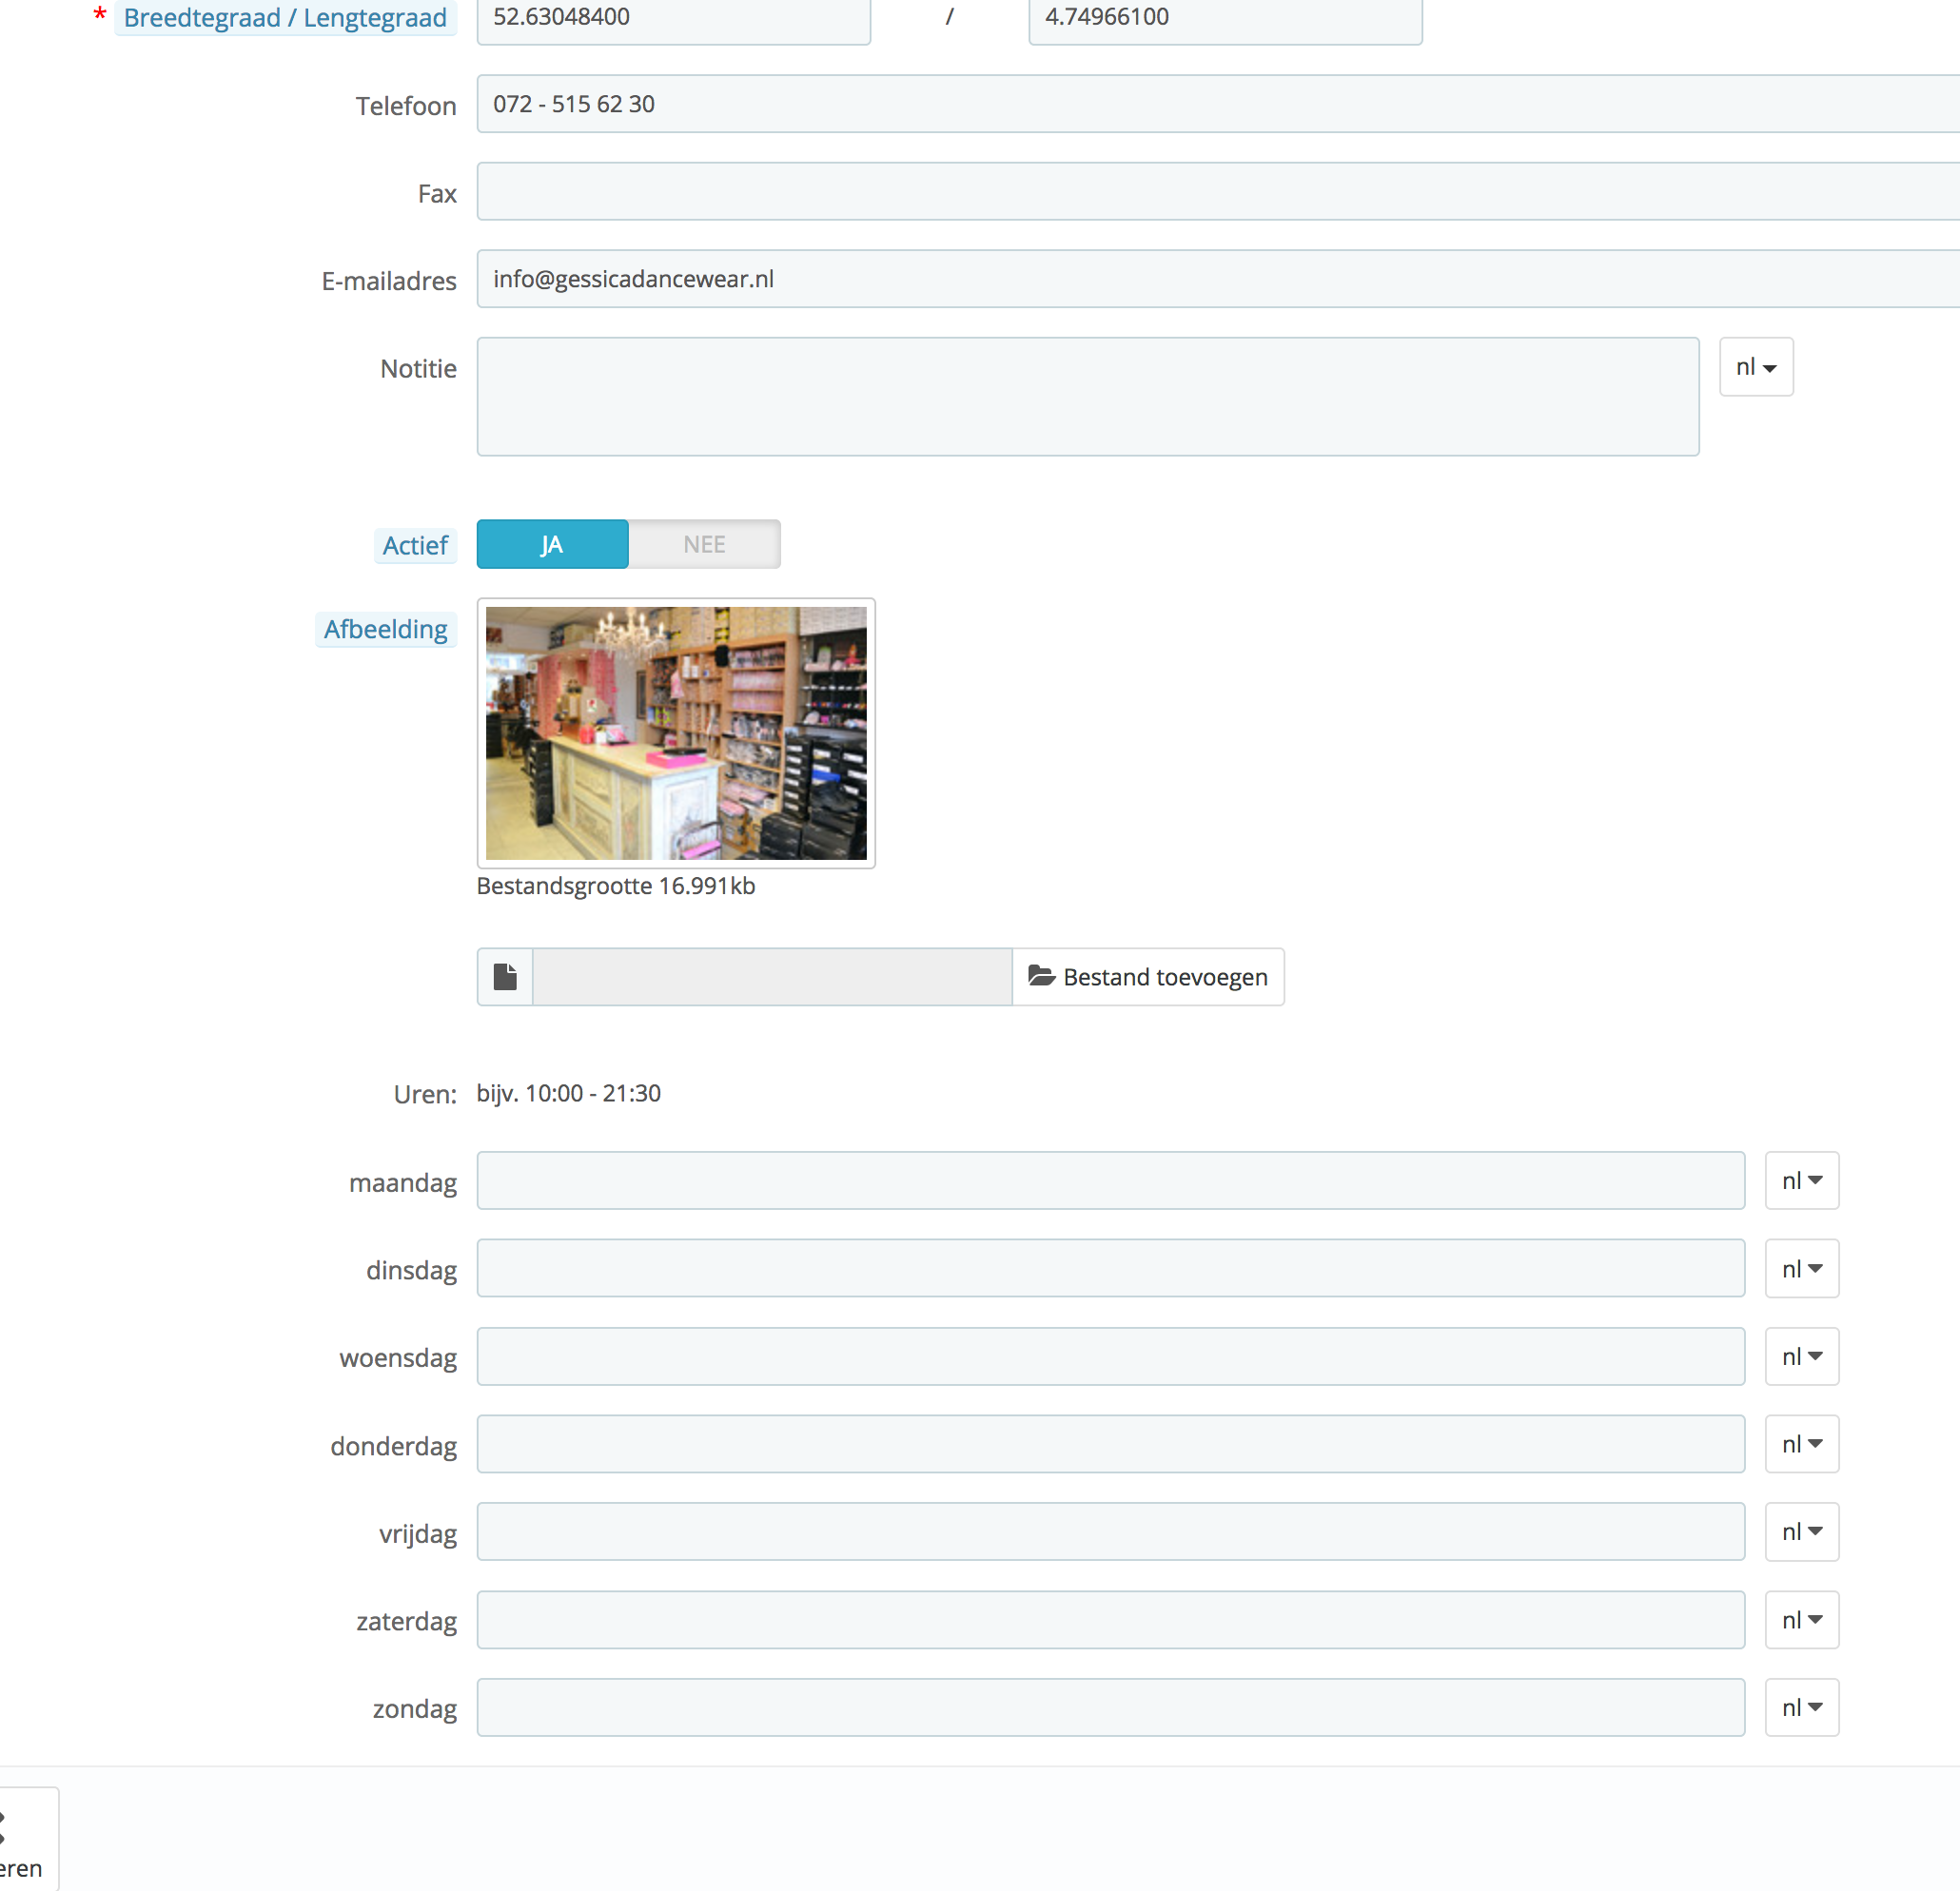Click the Afbeelding label
Viewport: 1960px width, 1891px height.
click(x=385, y=629)
